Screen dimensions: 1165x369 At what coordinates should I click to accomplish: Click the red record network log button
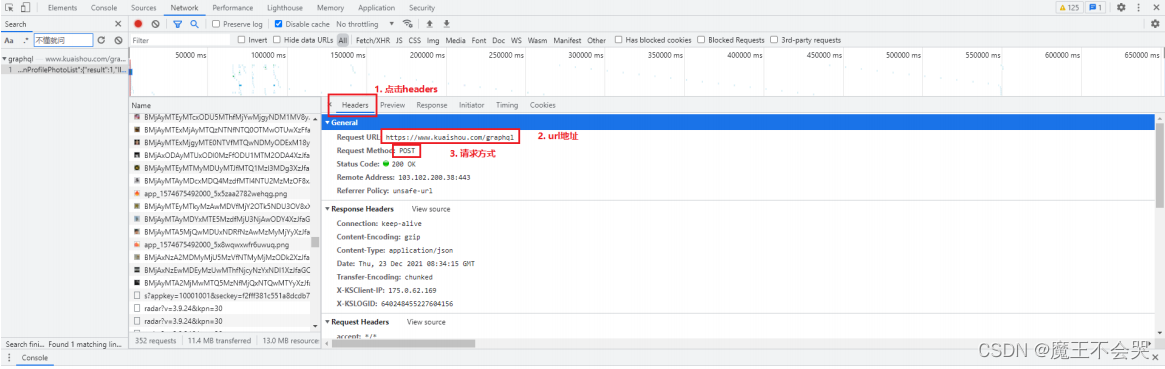[x=138, y=24]
